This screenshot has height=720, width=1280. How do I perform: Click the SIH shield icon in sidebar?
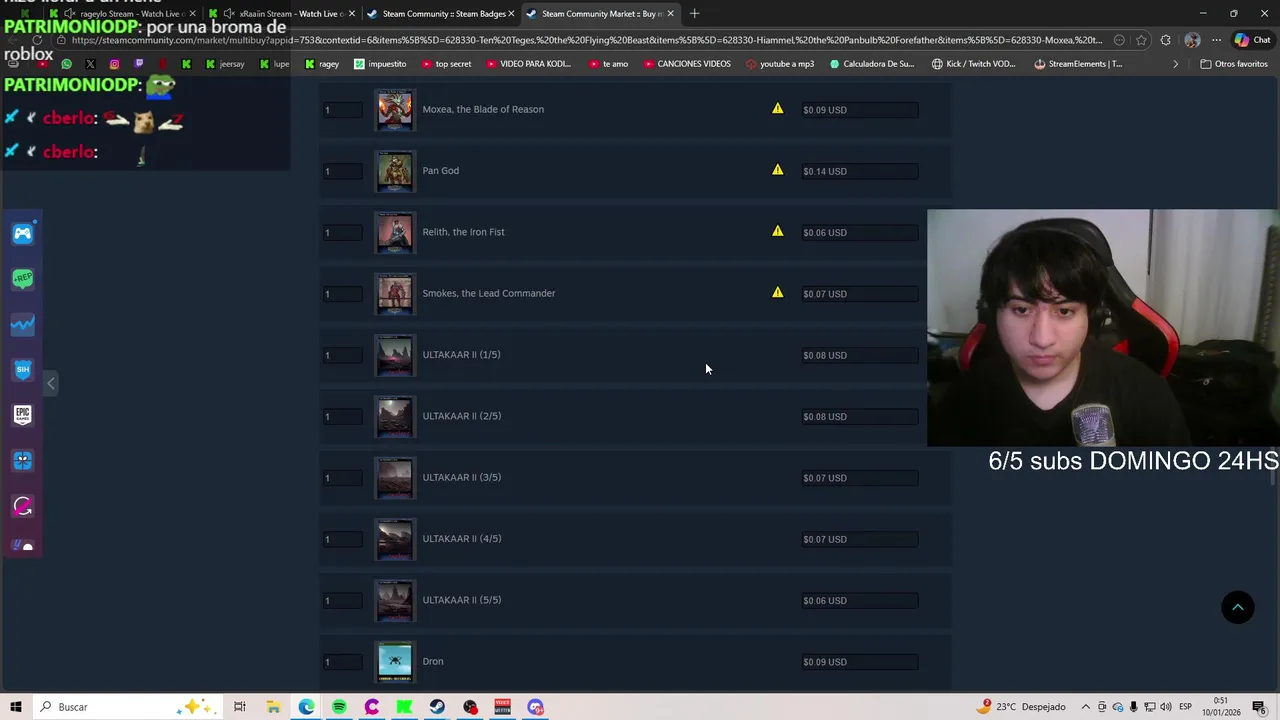click(x=23, y=369)
